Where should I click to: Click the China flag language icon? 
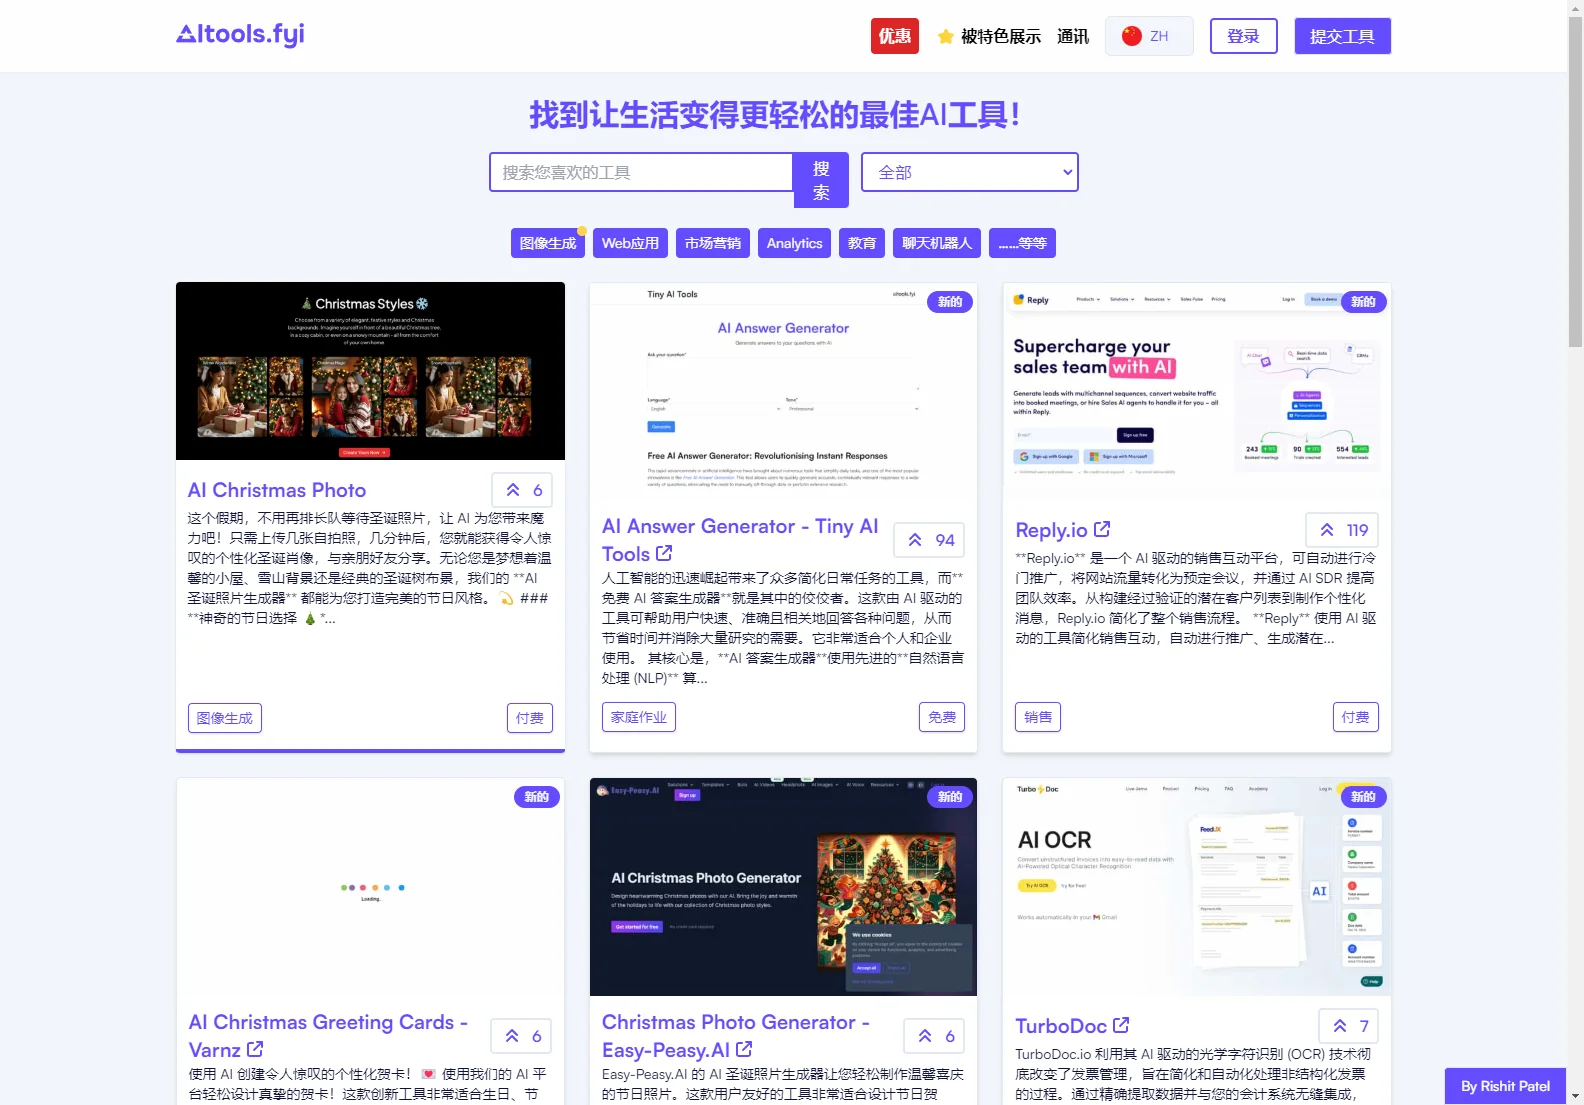coord(1132,36)
